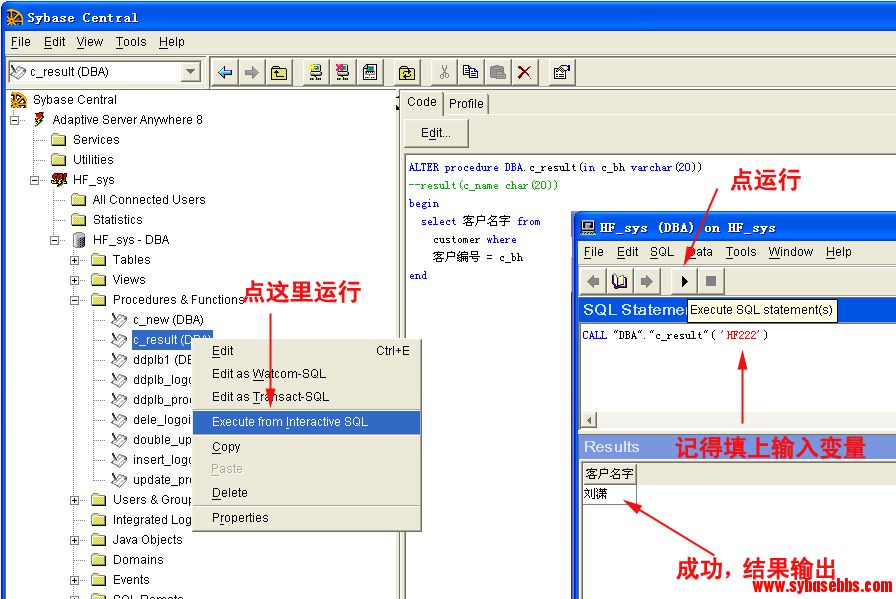Expand the Tables folder node

coord(75,260)
